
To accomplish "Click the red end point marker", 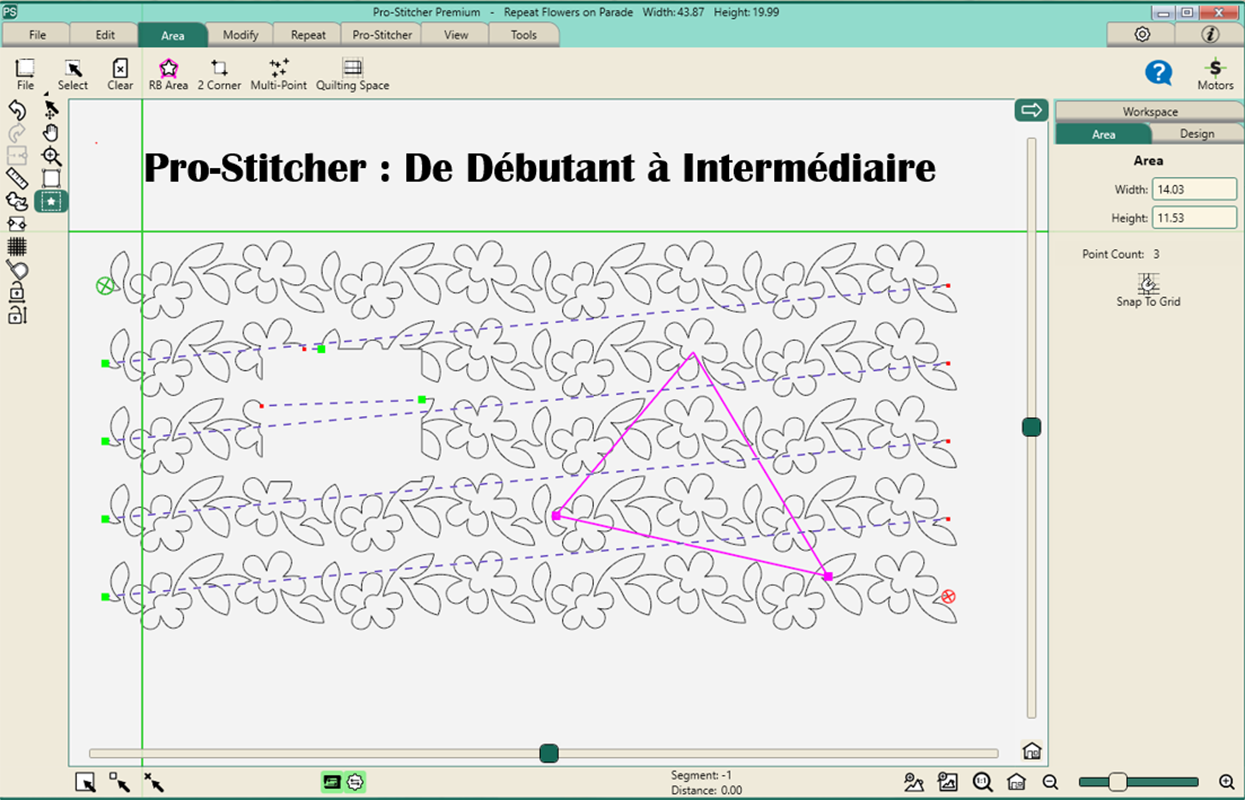I will tap(948, 597).
